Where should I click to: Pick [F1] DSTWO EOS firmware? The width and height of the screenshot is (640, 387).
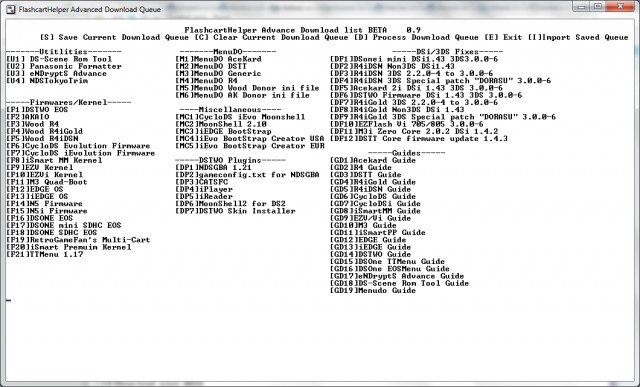pos(37,110)
